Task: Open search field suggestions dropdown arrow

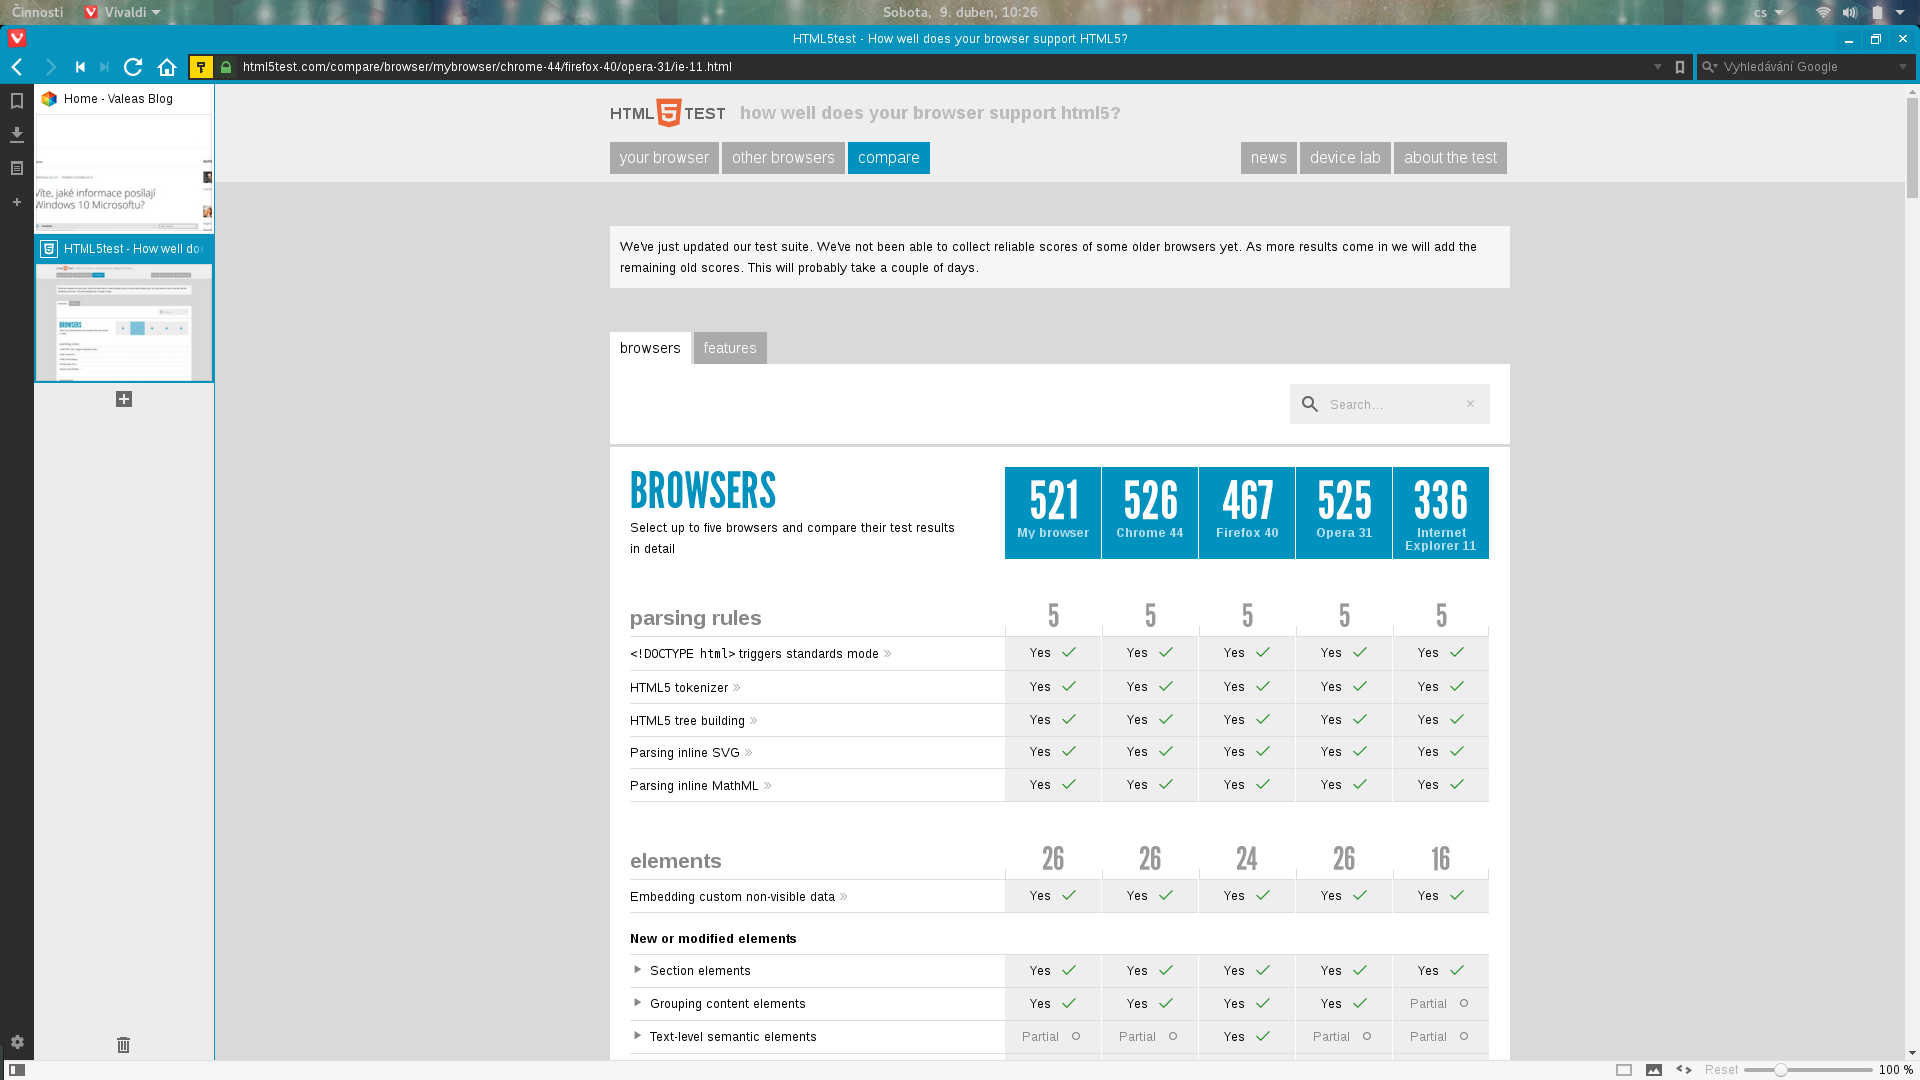Action: pos(1903,67)
